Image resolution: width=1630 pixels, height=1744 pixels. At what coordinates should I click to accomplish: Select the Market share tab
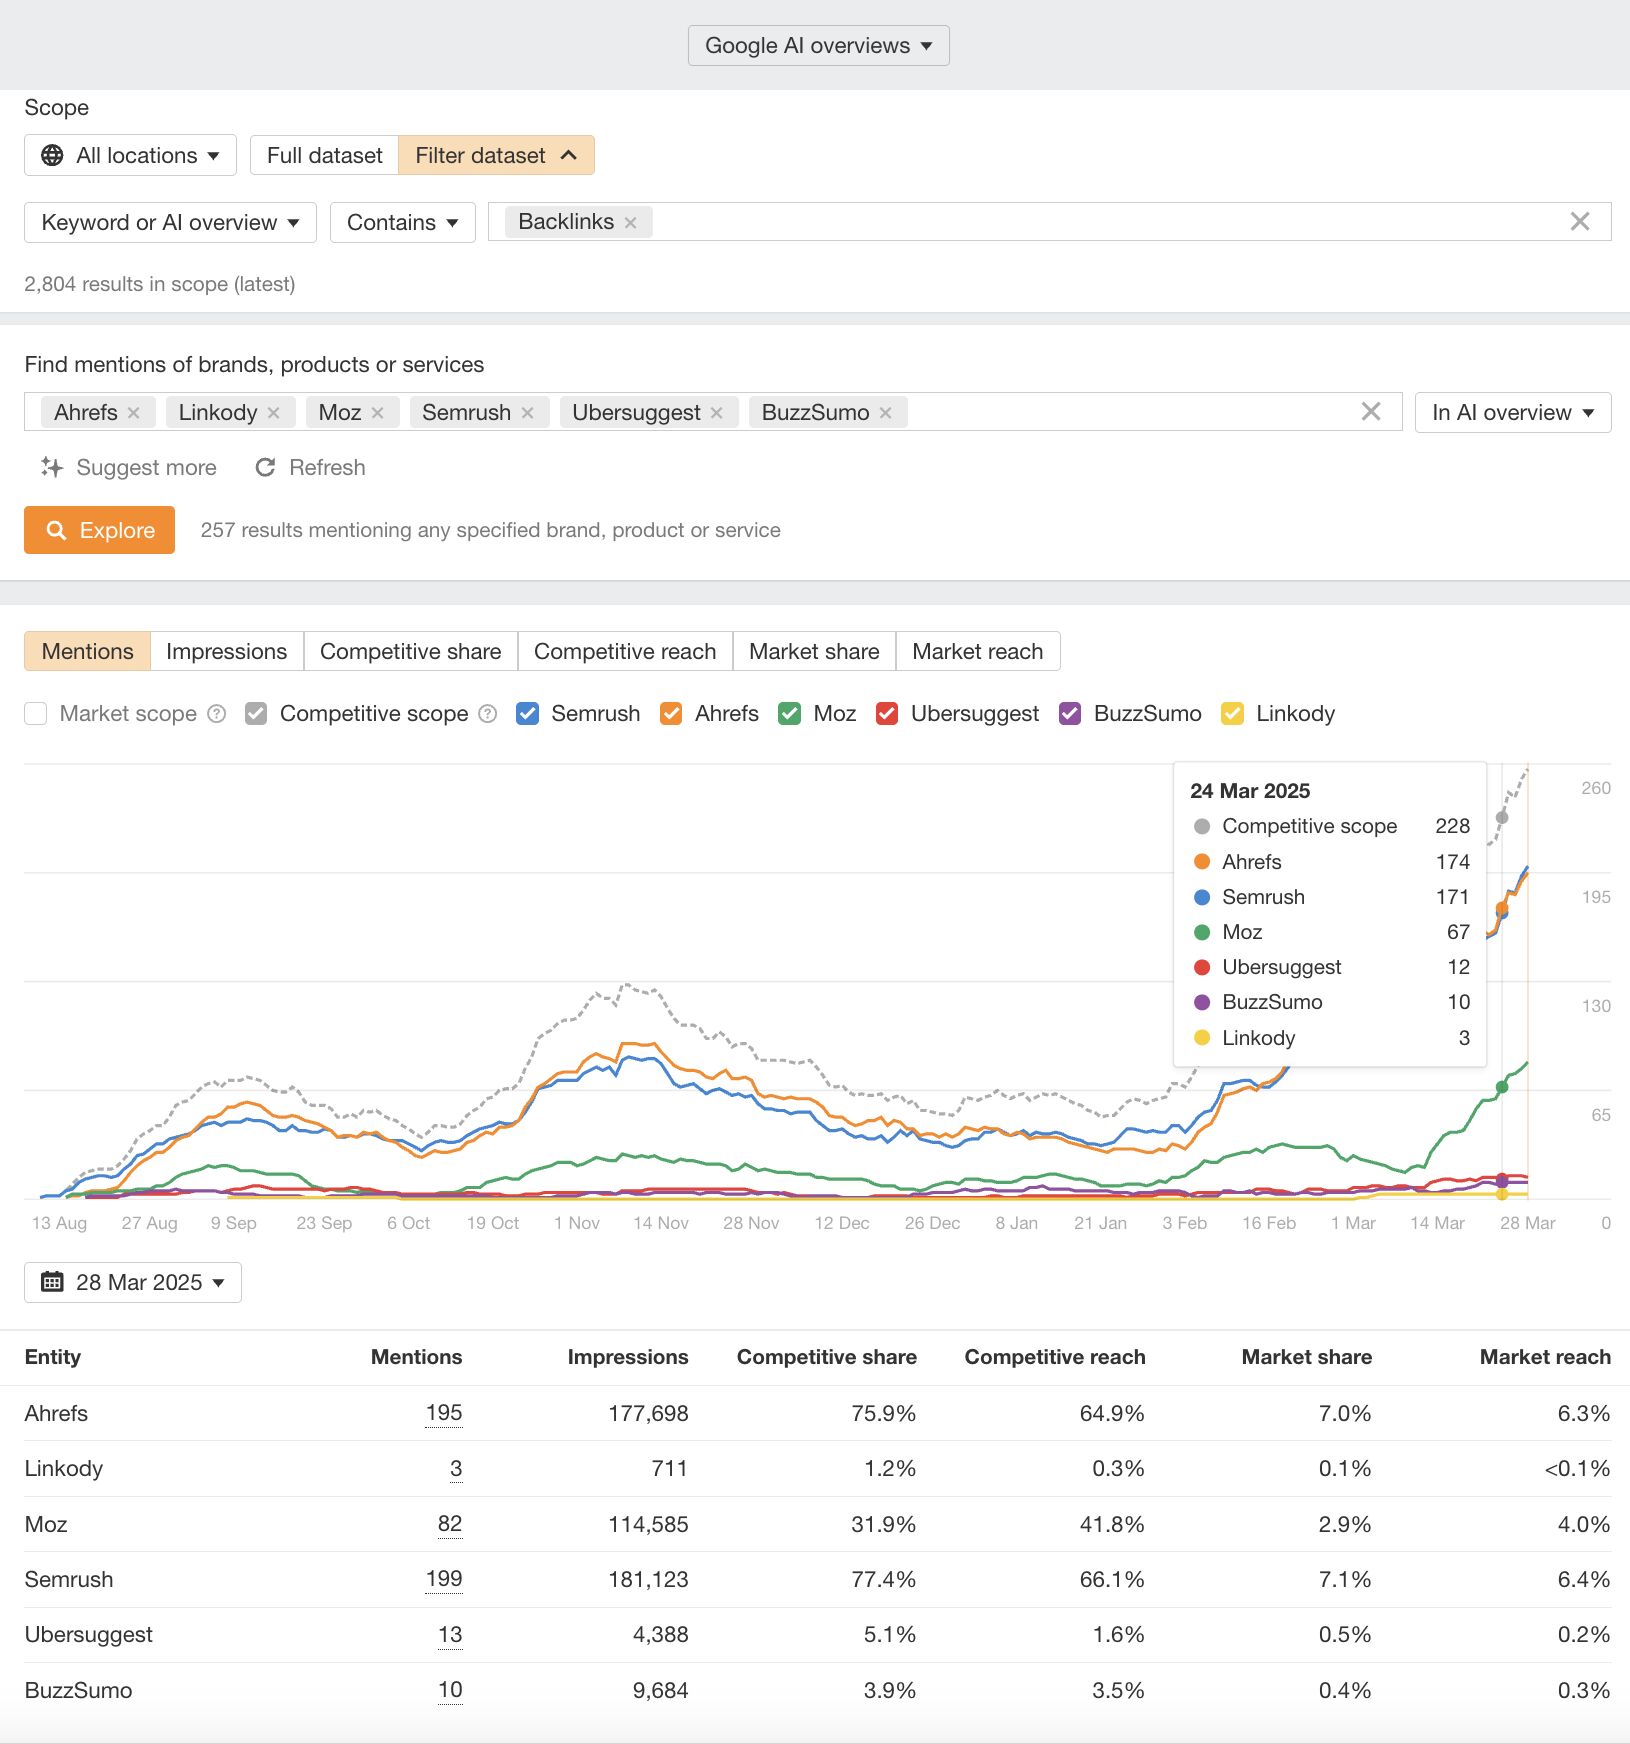click(814, 651)
